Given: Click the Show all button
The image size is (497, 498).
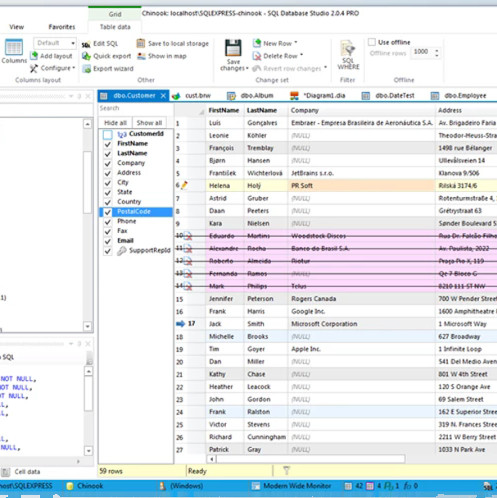Looking at the screenshot, I should (149, 123).
